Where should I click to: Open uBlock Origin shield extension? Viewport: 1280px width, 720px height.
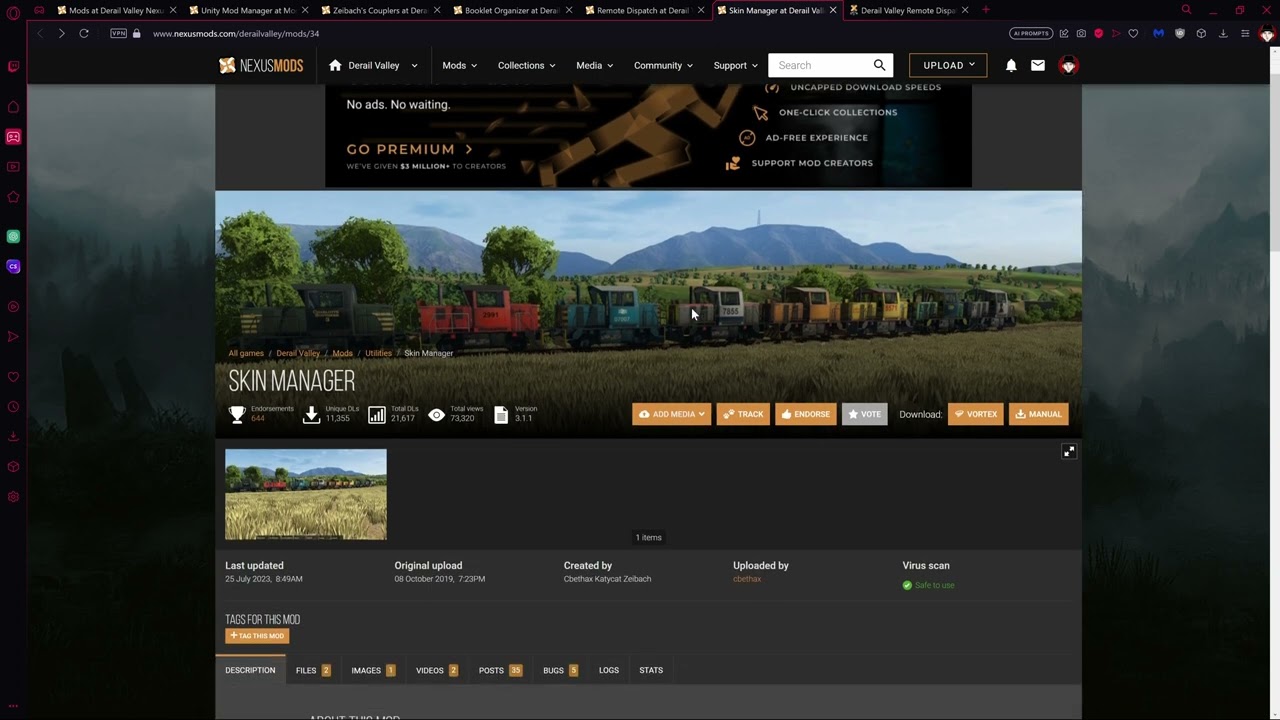point(1180,33)
